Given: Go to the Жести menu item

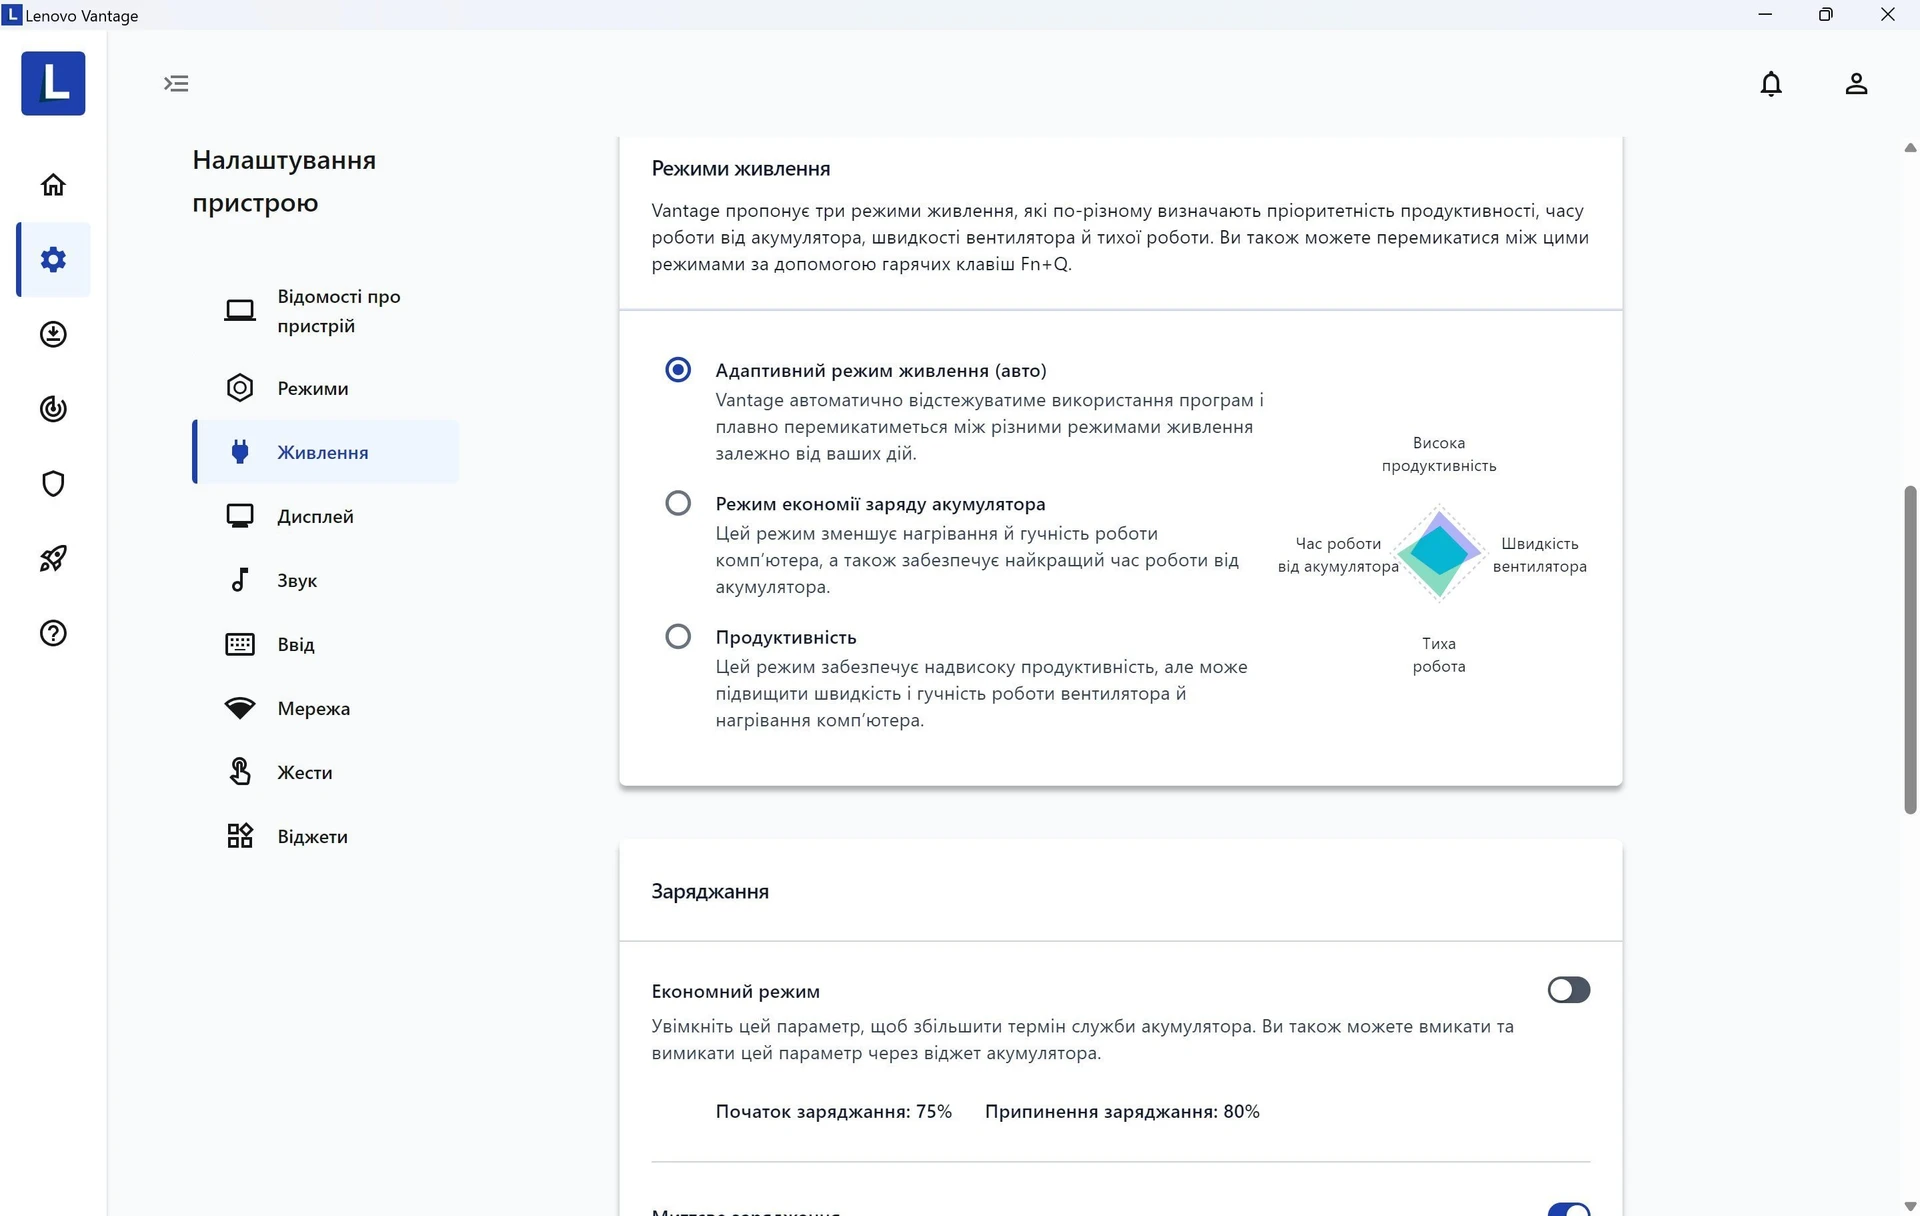Looking at the screenshot, I should [x=326, y=772].
